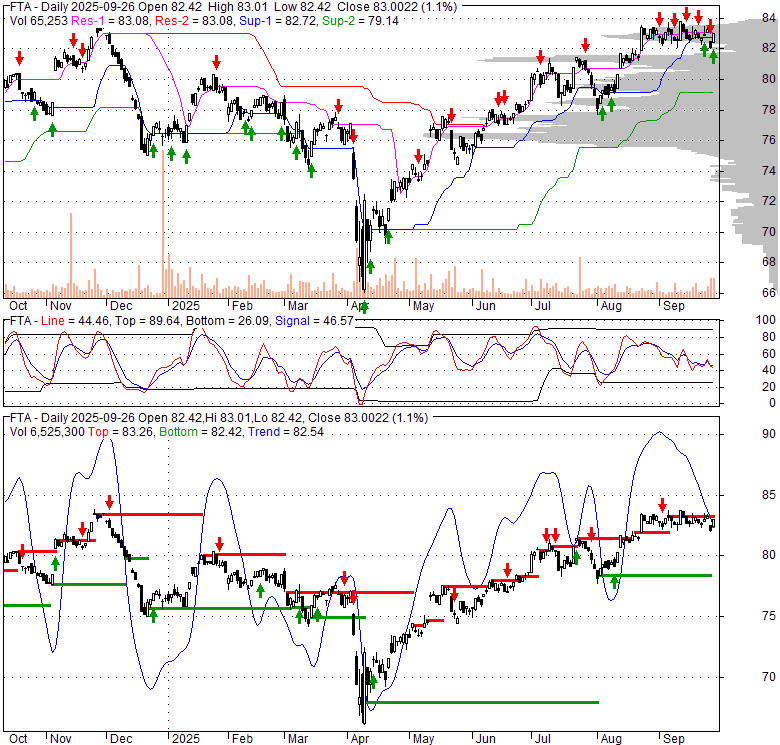Click the 68 price axis label

tap(769, 262)
